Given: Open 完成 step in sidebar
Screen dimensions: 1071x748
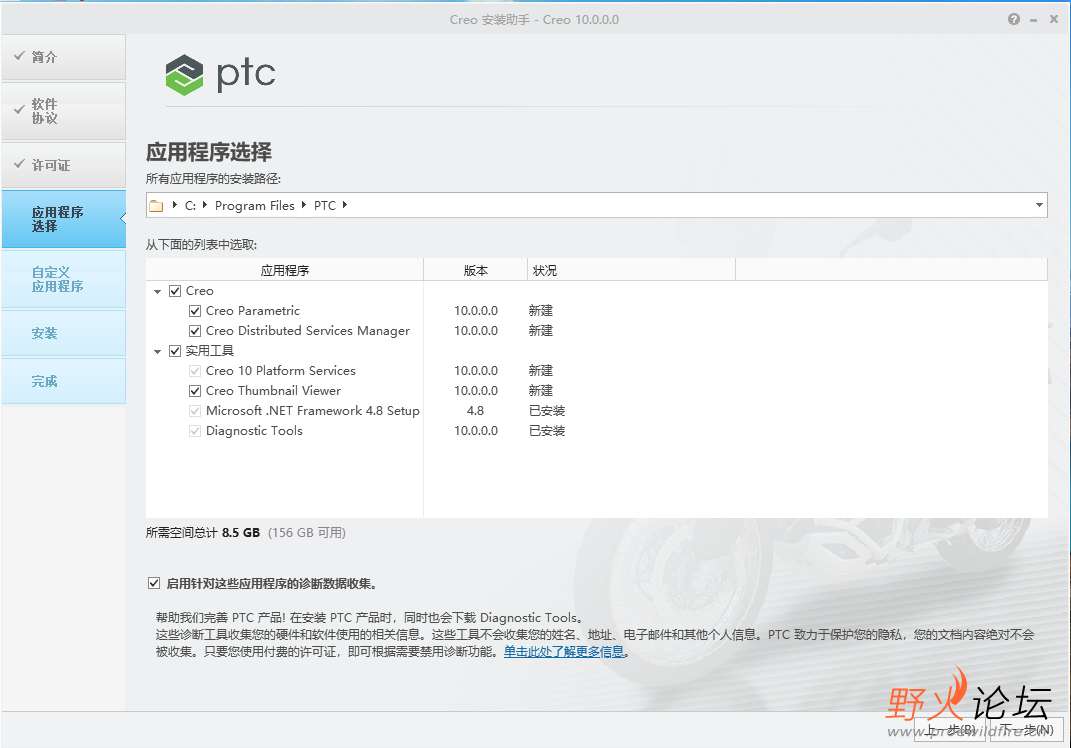Looking at the screenshot, I should tap(64, 381).
